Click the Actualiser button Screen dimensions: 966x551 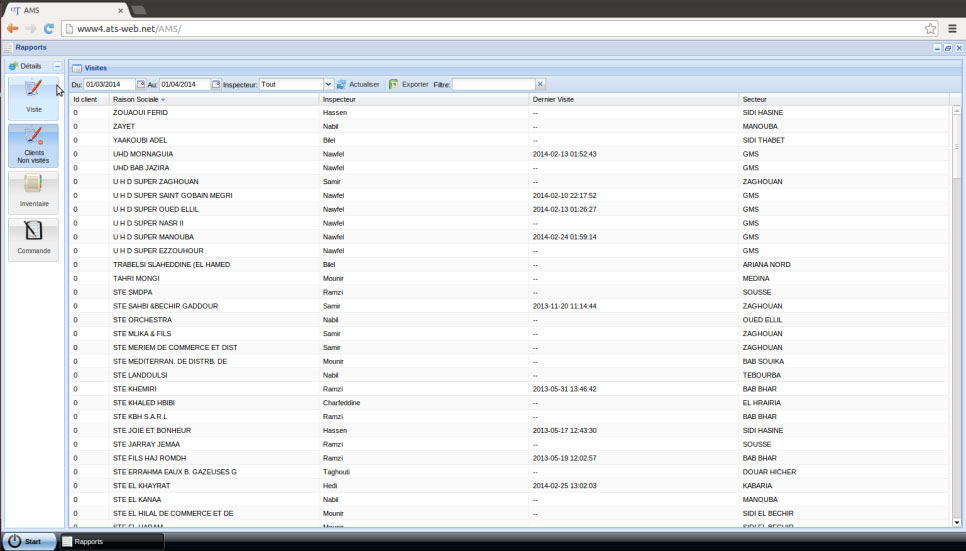(x=357, y=85)
